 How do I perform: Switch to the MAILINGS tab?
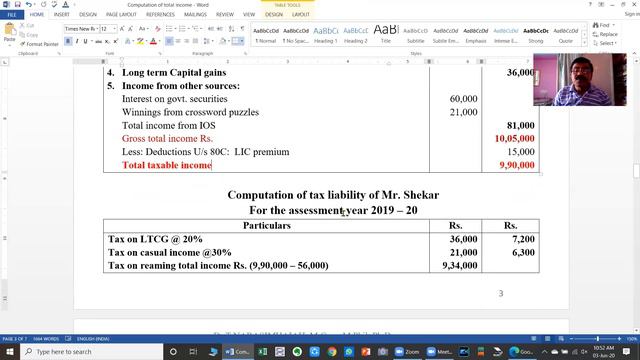pos(195,15)
